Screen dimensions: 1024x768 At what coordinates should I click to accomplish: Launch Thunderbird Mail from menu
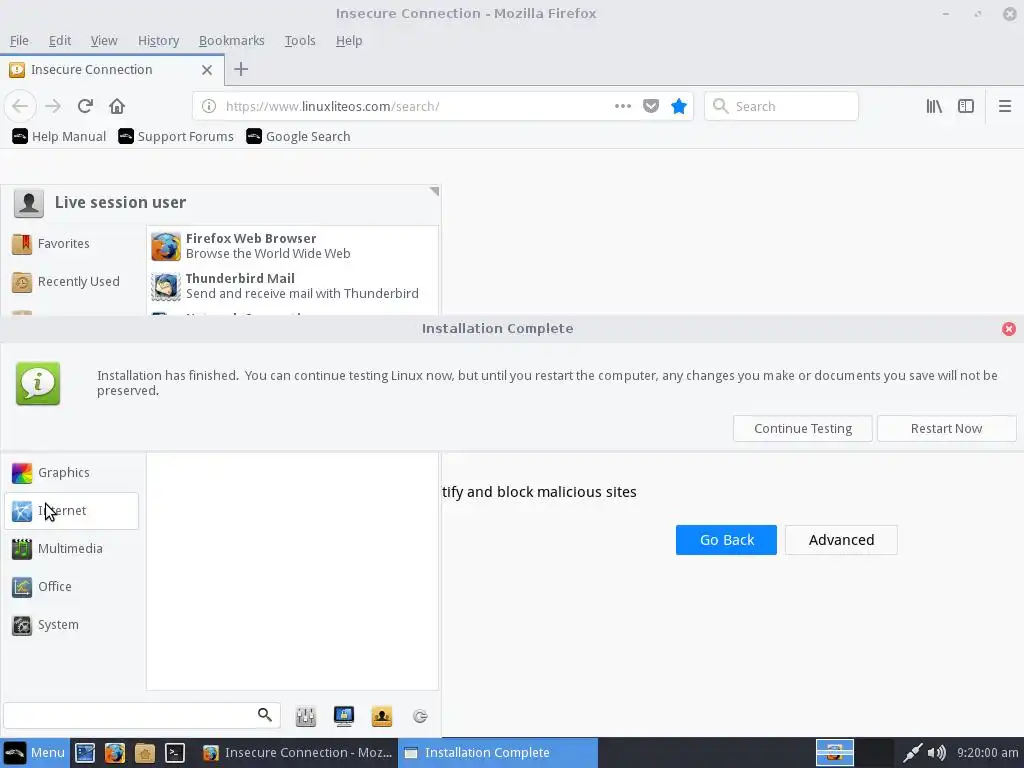pos(293,286)
